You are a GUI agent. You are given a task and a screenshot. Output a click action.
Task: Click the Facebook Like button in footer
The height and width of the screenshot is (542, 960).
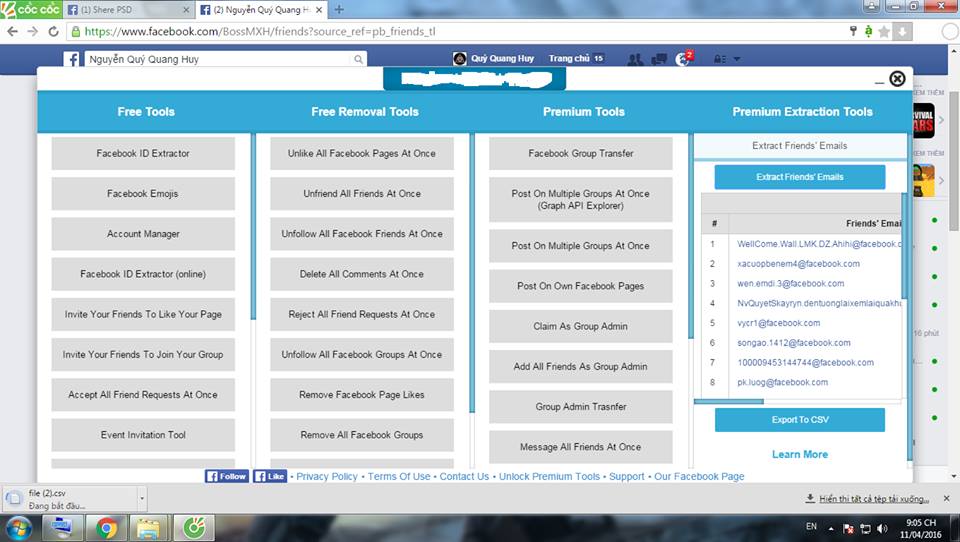click(x=270, y=476)
